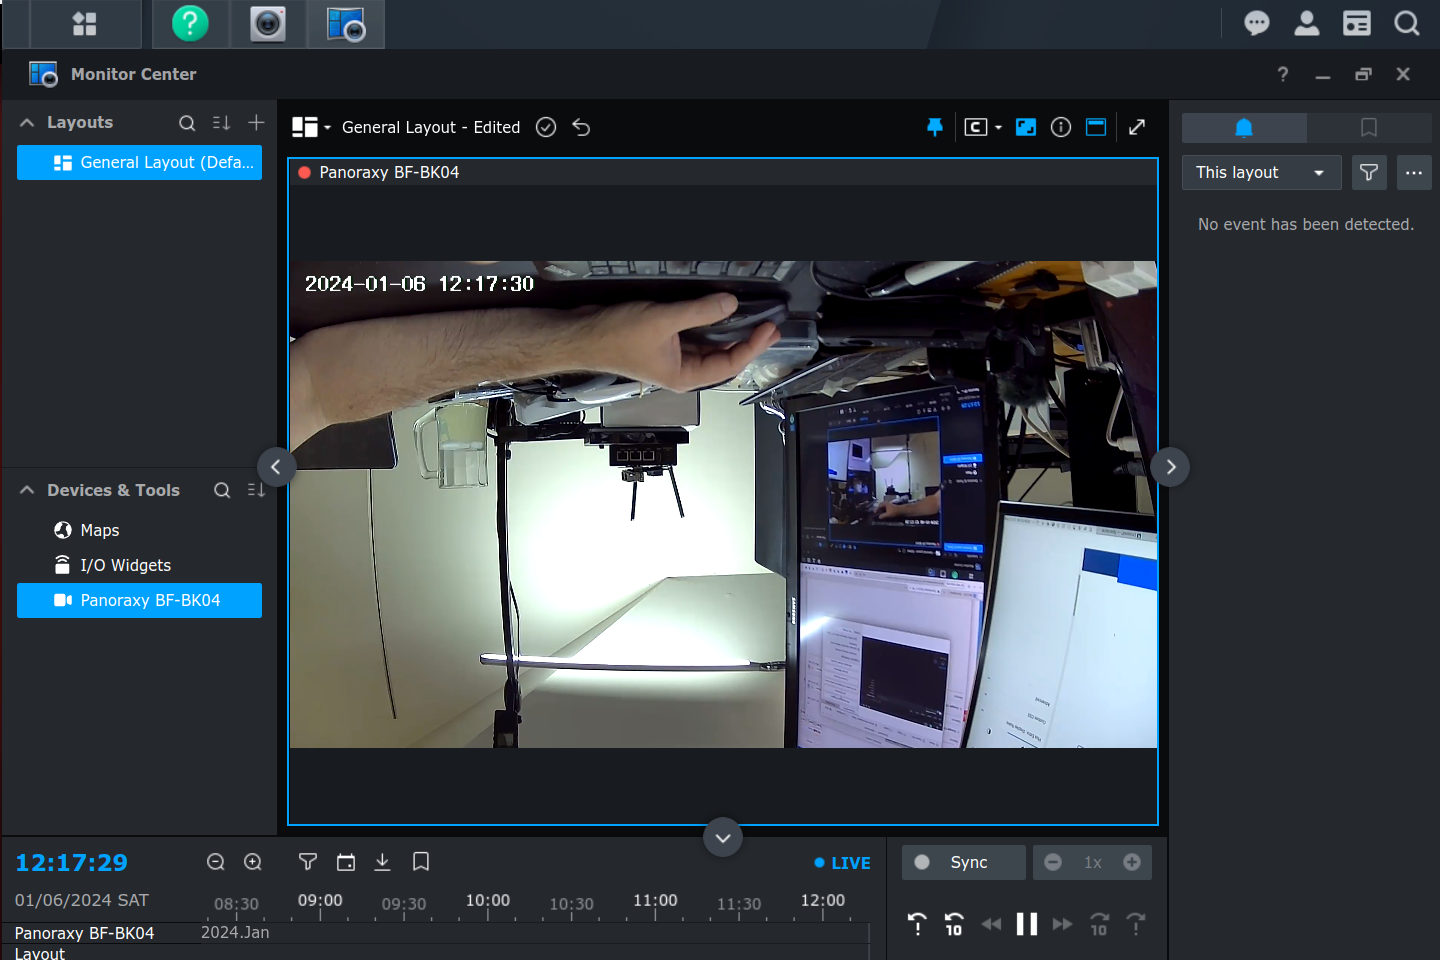Download recording from the timeline toolbar
Image resolution: width=1440 pixels, height=960 pixels.
tap(382, 862)
